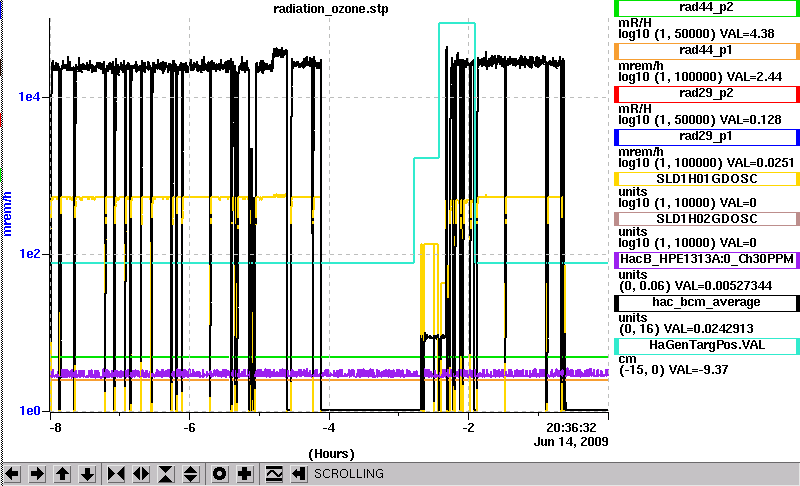This screenshot has width=800, height=486.
Task: Click the Jun 14, 2009 date label
Action: 571,442
